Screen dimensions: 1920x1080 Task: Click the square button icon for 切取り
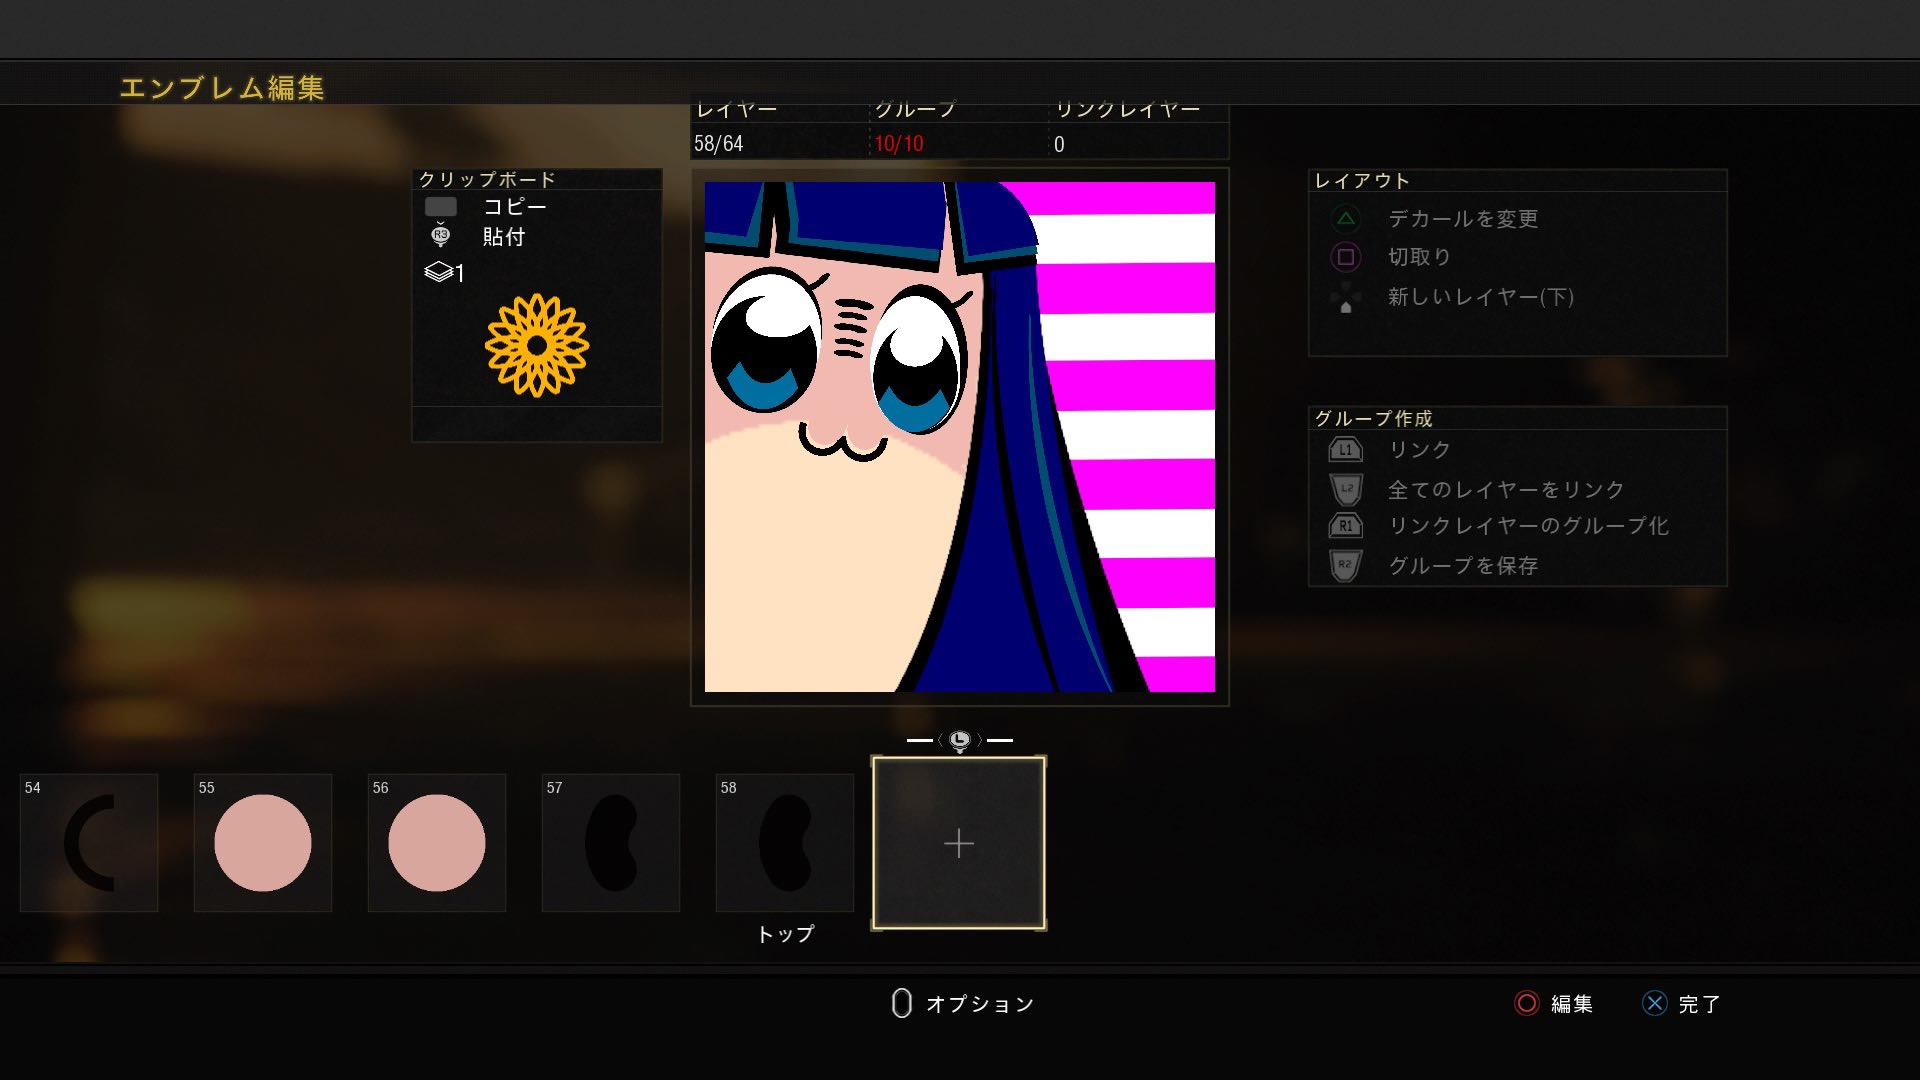click(x=1346, y=257)
